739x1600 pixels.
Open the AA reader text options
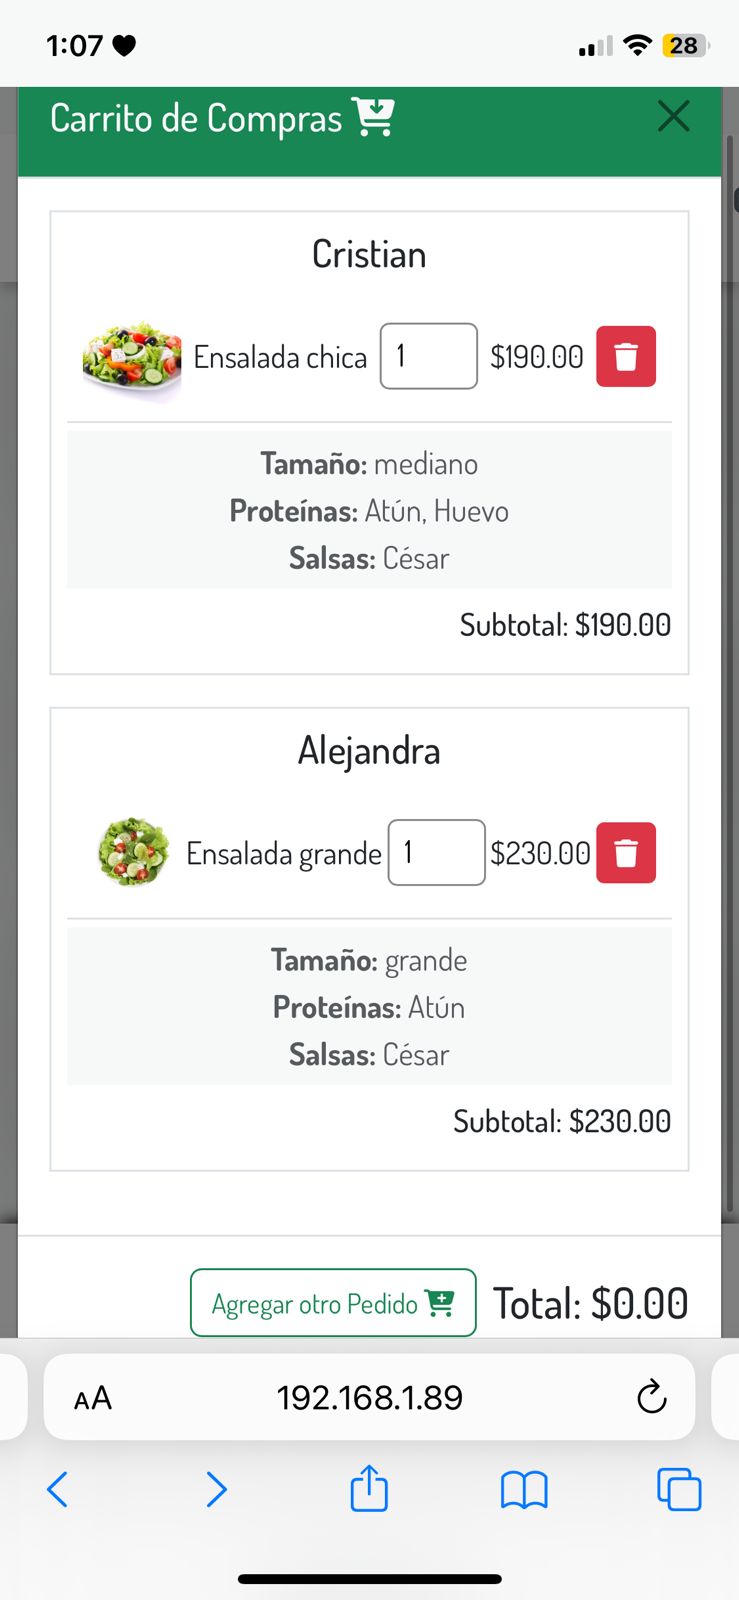click(x=93, y=1398)
